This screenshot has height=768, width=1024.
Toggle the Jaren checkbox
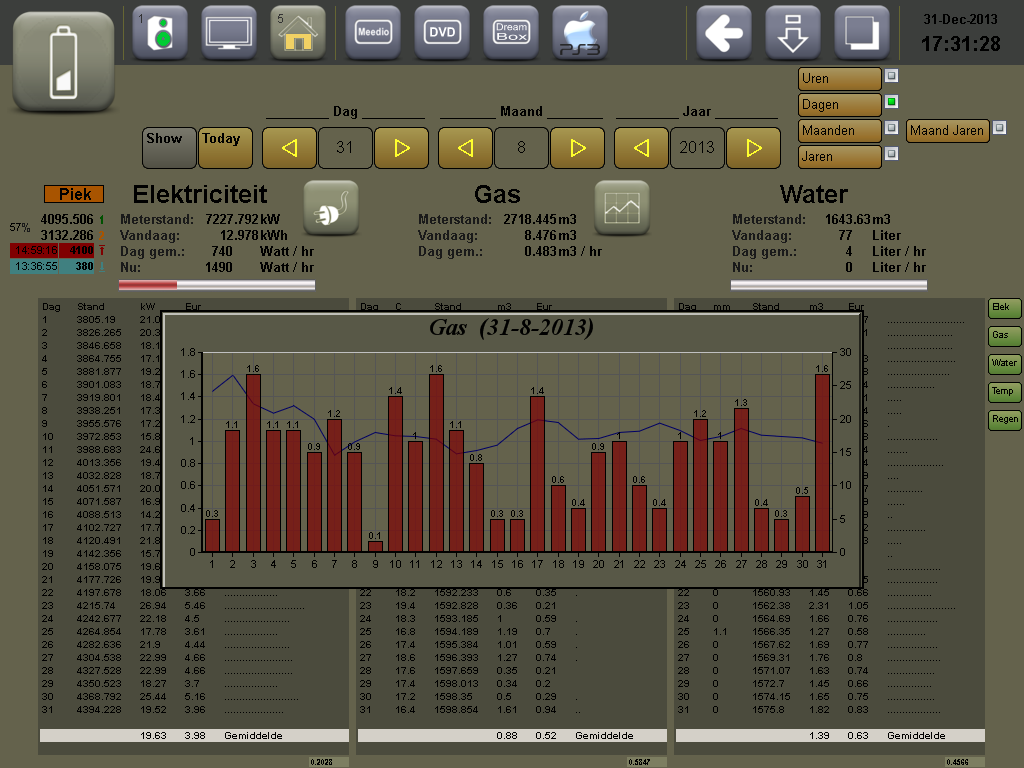(x=891, y=153)
